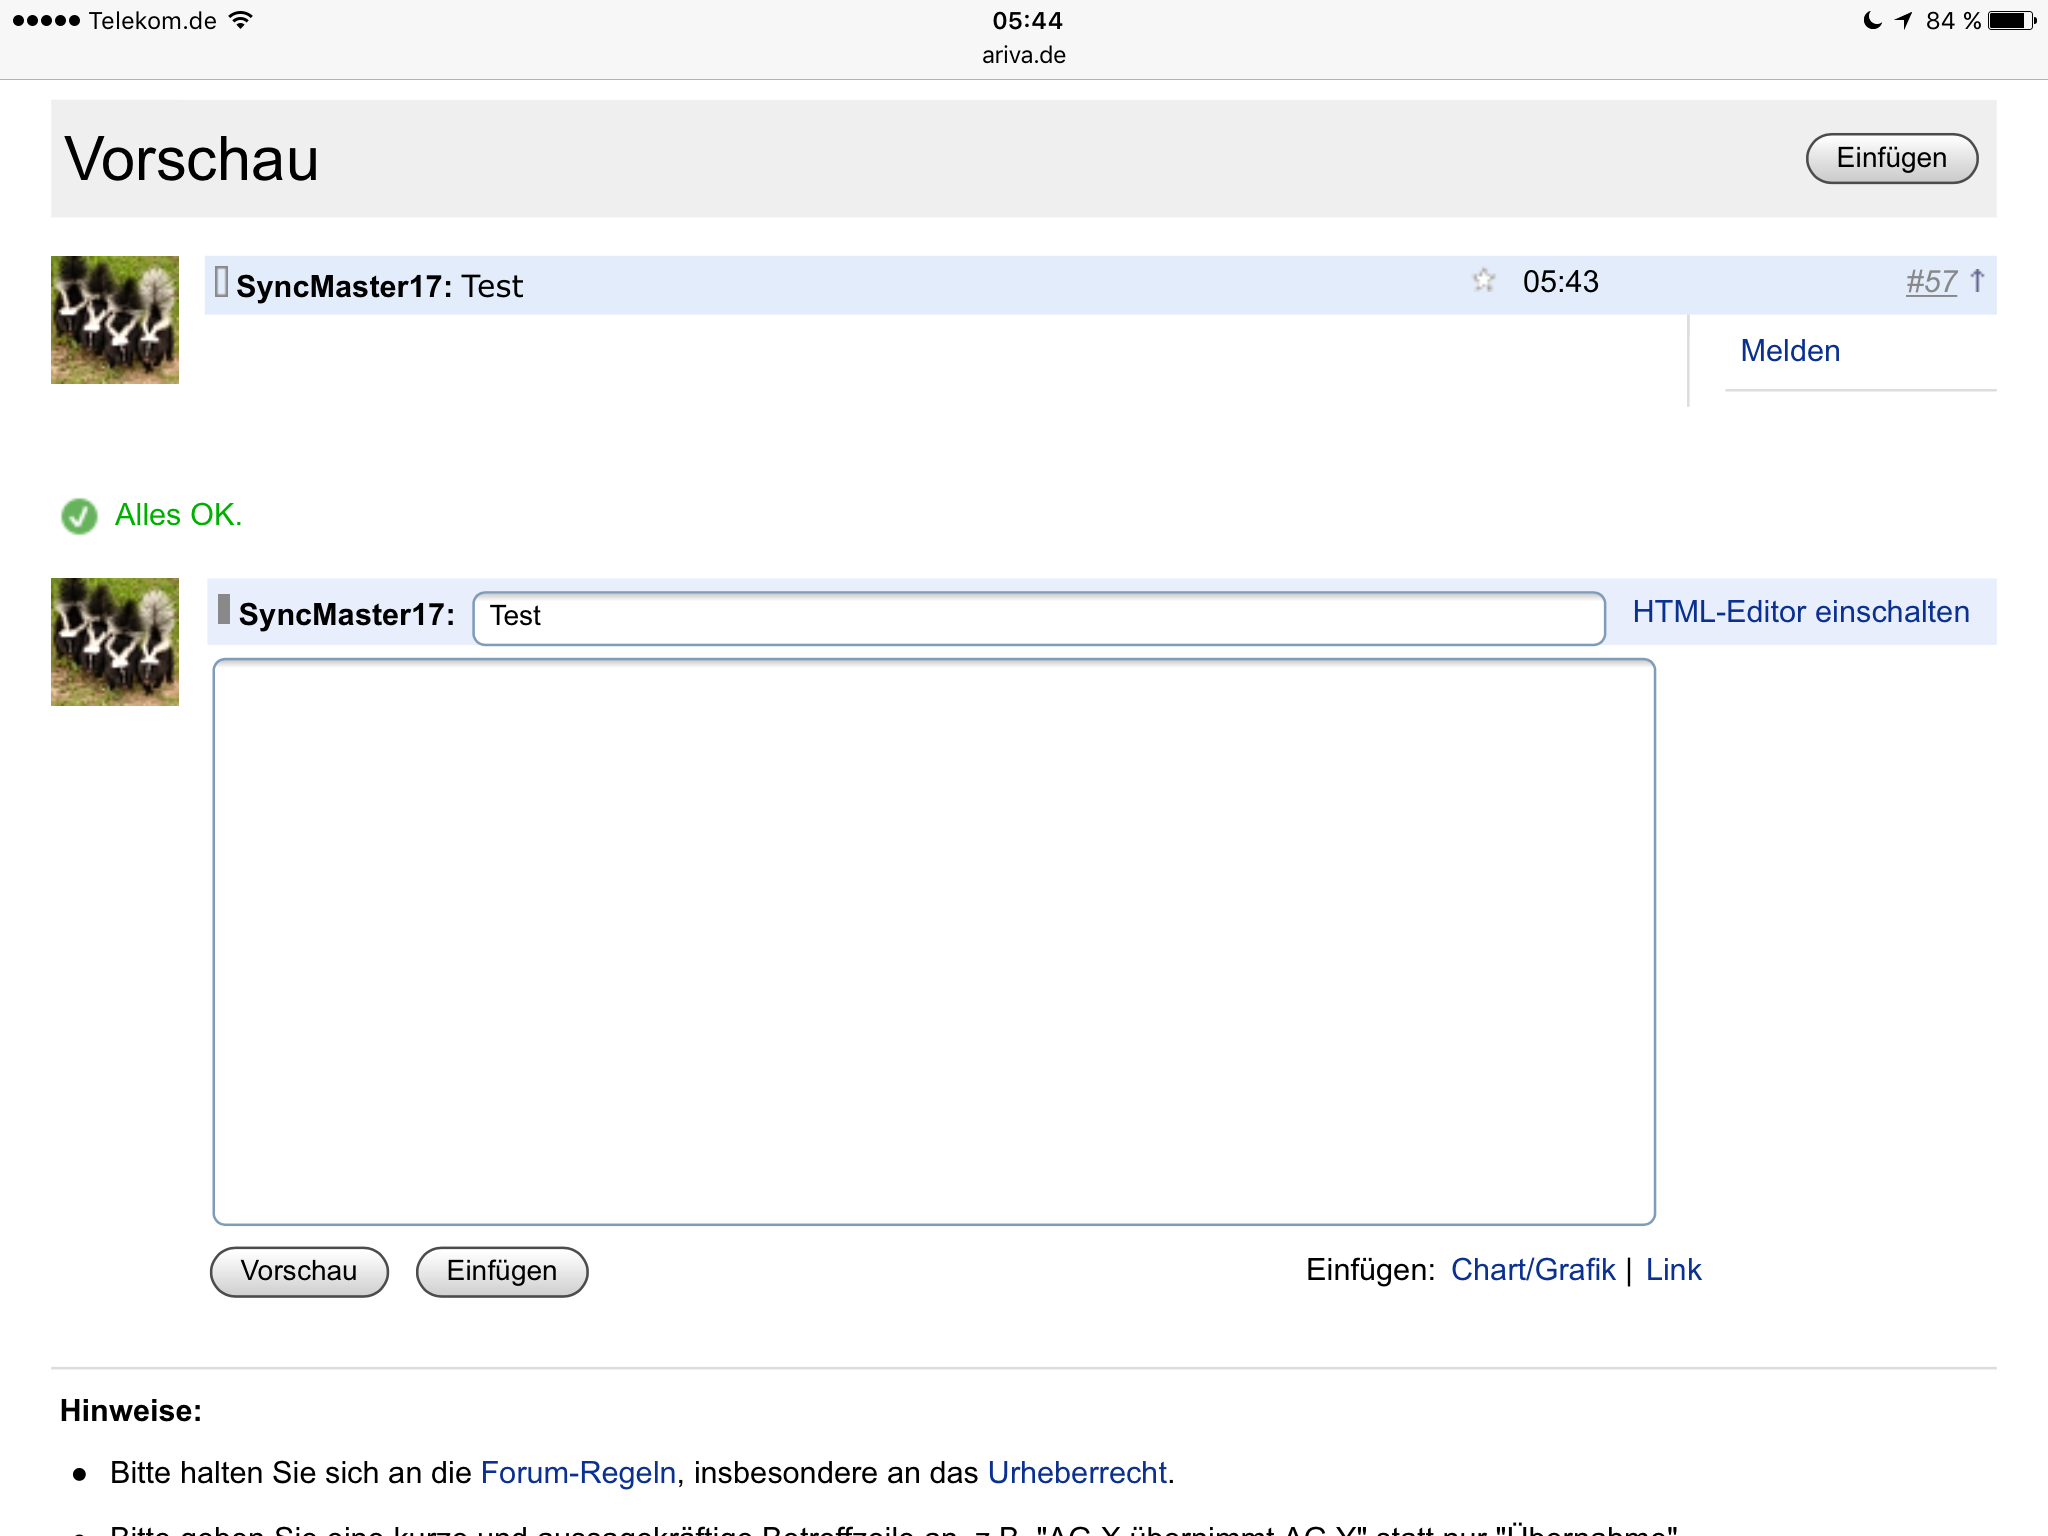Tap the SyncMaster17 skunk avatar in the preview post
The image size is (2048, 1536).
coord(115,320)
